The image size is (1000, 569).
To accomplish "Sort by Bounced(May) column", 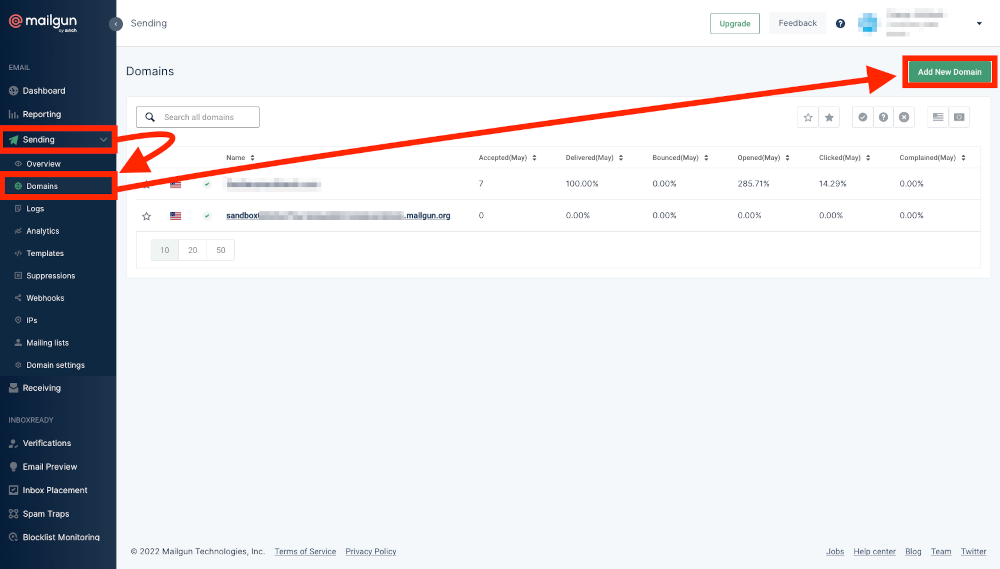I will click(680, 158).
